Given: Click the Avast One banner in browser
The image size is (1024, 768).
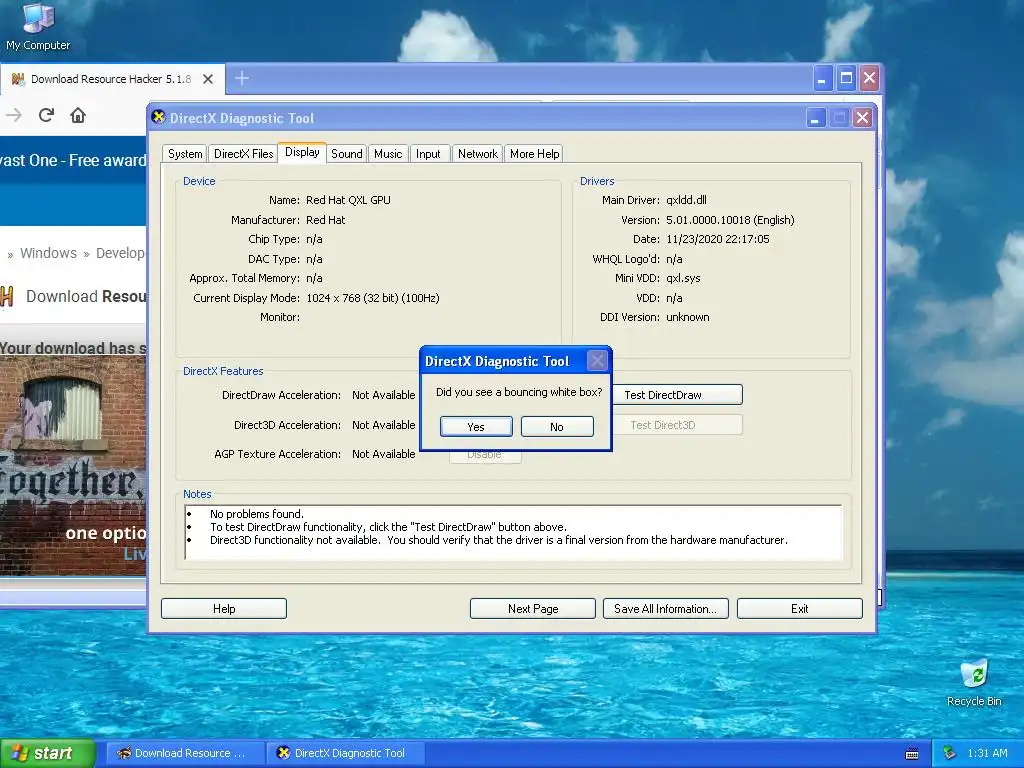Looking at the screenshot, I should pos(72,160).
